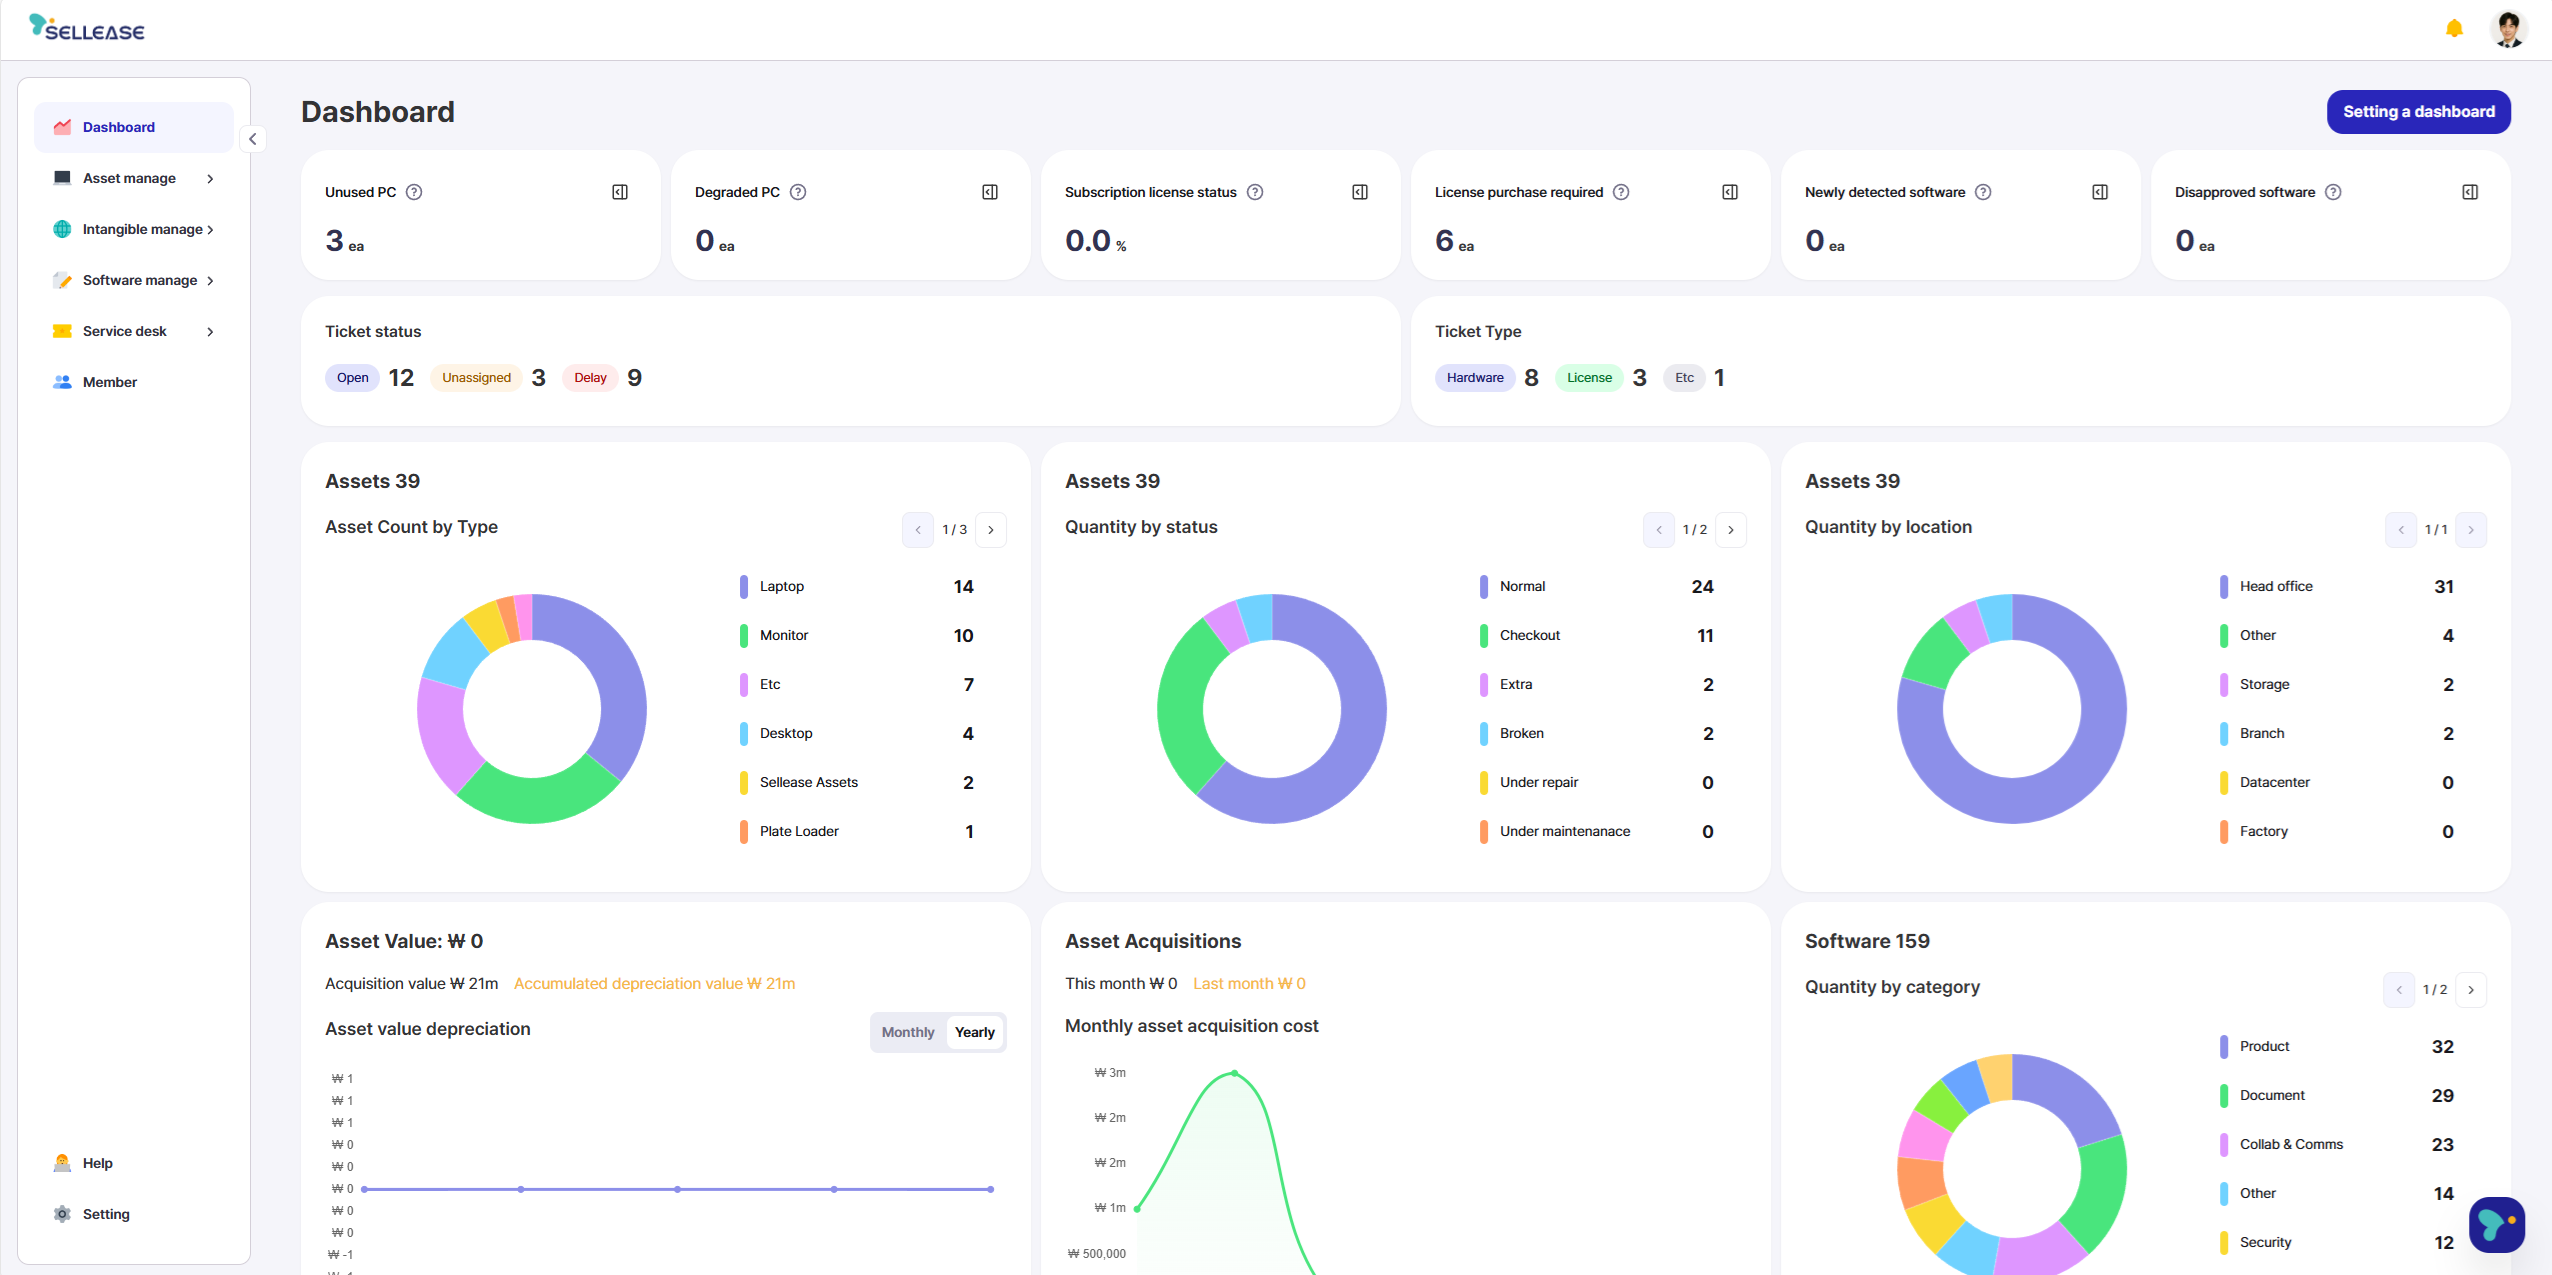
Task: Select the Broken status legend entry
Action: coord(1597,734)
